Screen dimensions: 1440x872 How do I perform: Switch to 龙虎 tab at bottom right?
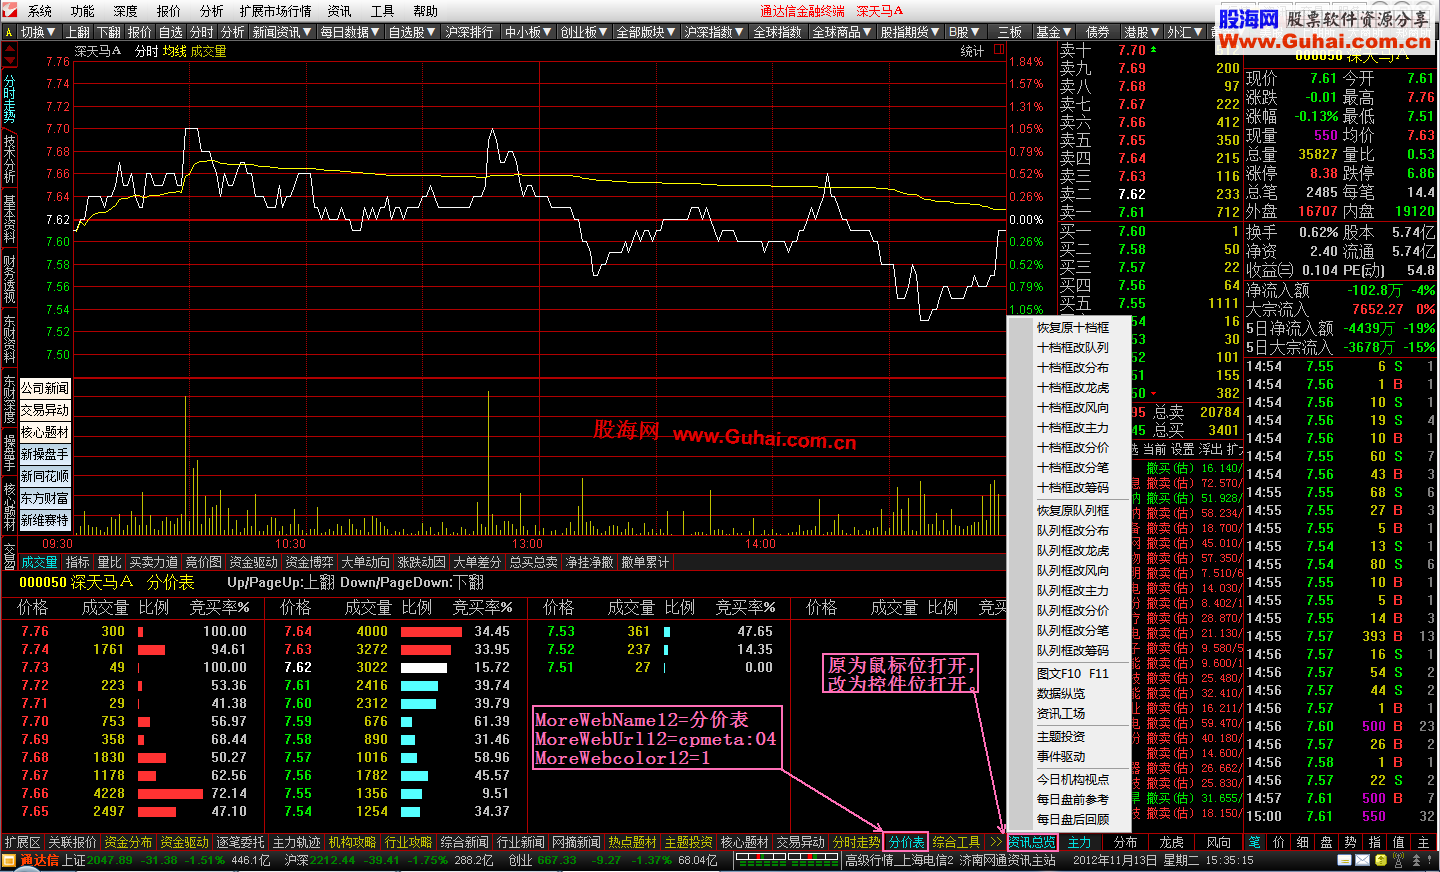click(x=1171, y=842)
